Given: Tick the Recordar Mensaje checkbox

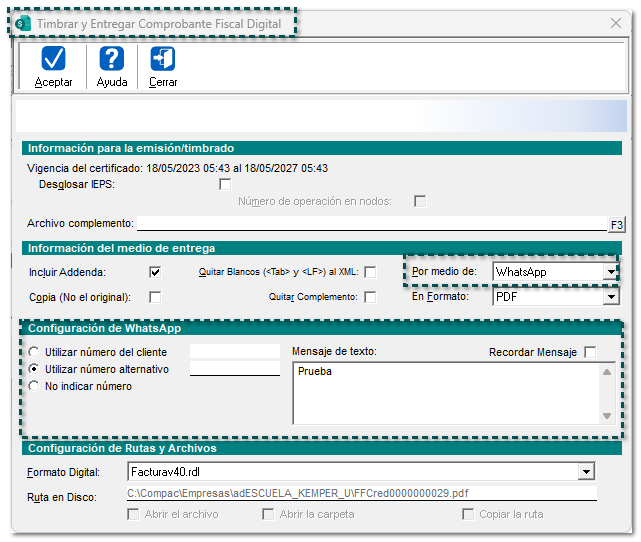Looking at the screenshot, I should [590, 352].
